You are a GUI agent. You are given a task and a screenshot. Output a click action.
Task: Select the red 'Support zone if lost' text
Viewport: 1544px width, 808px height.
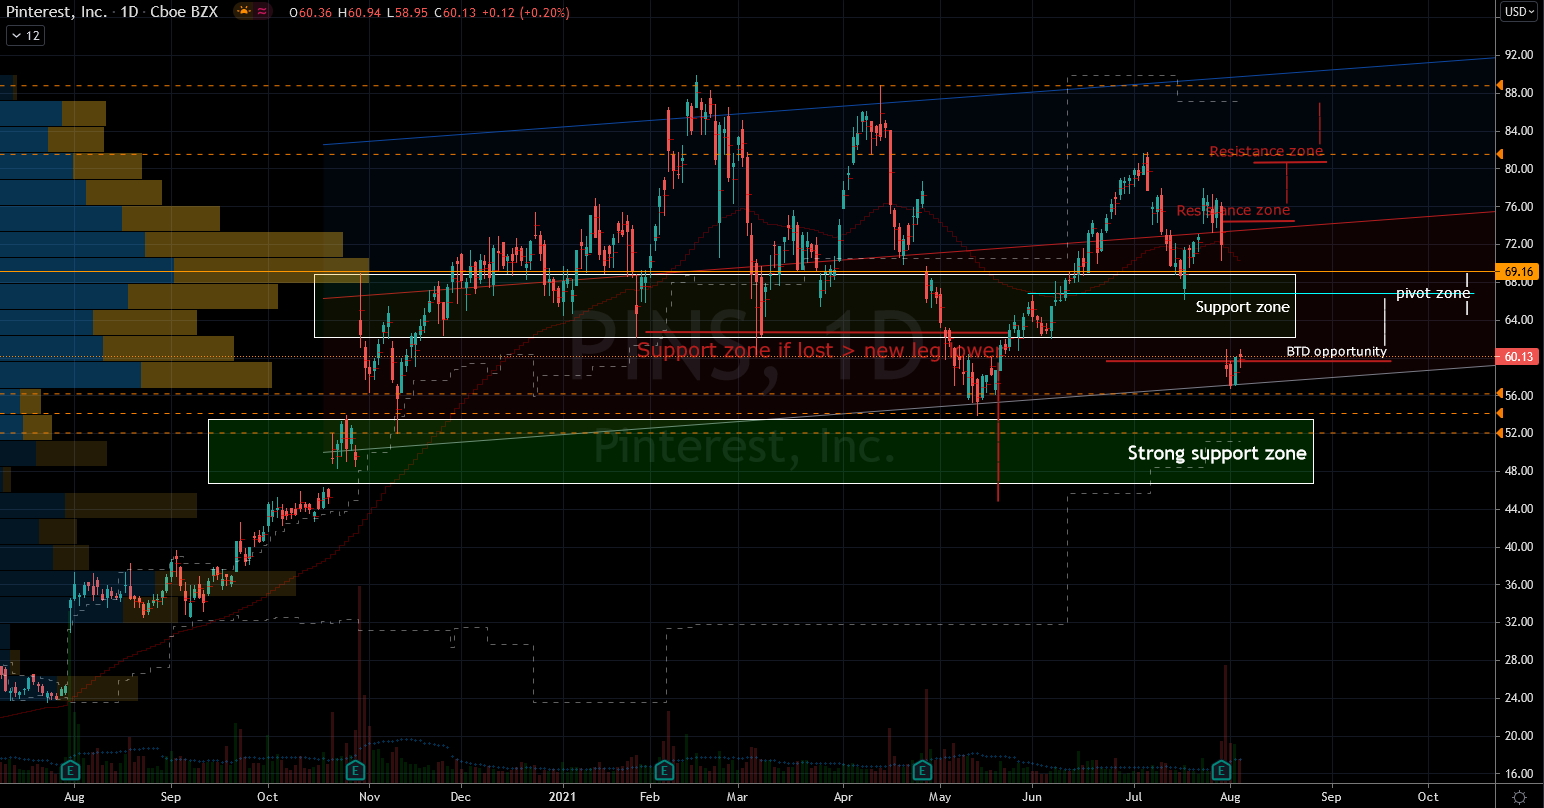point(818,350)
